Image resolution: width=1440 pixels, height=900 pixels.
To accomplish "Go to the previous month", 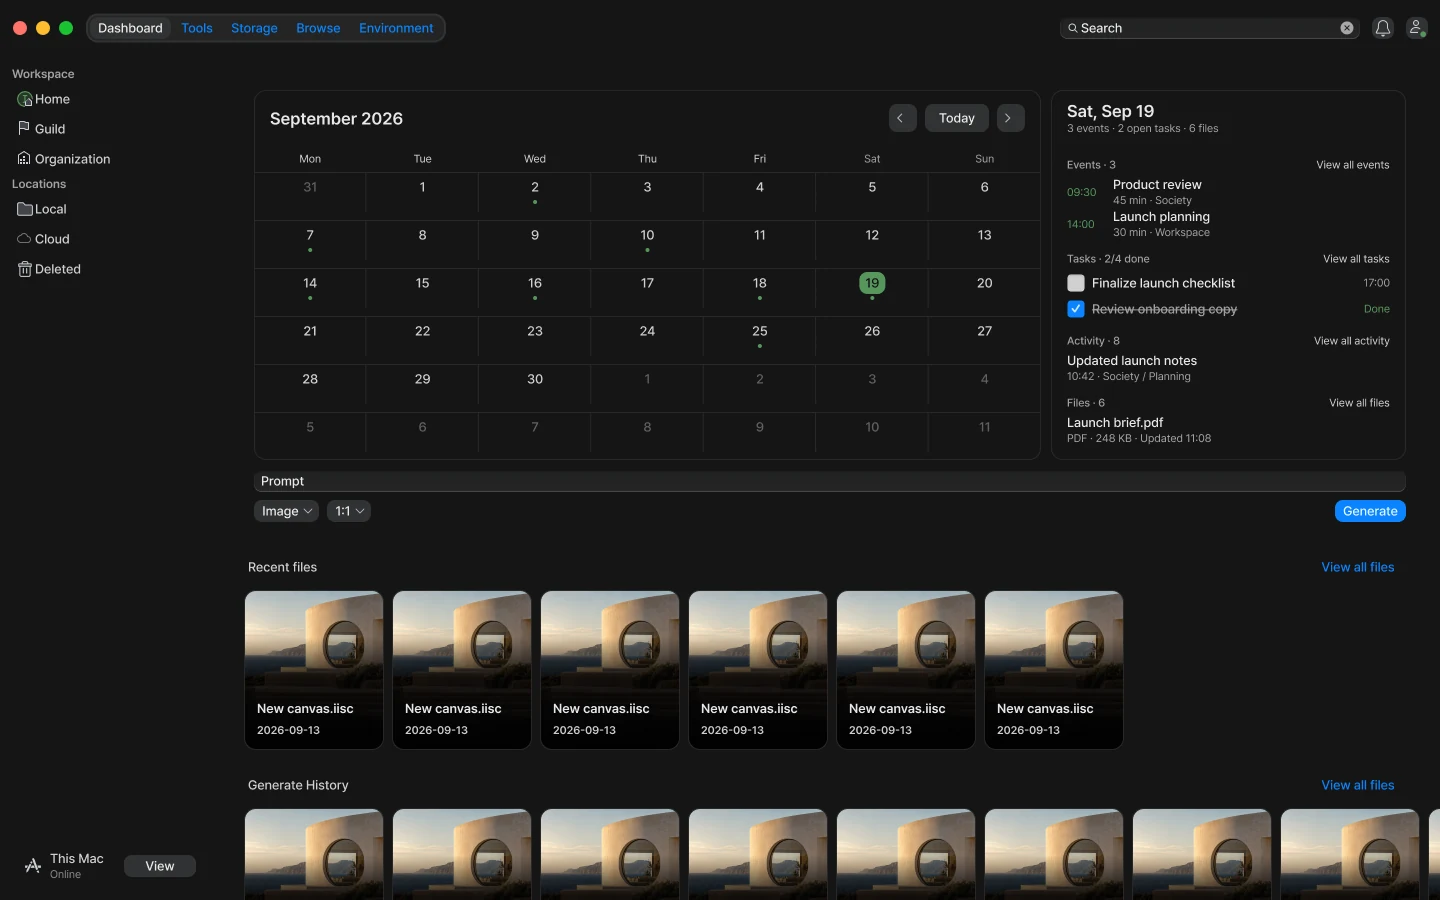I will [901, 118].
